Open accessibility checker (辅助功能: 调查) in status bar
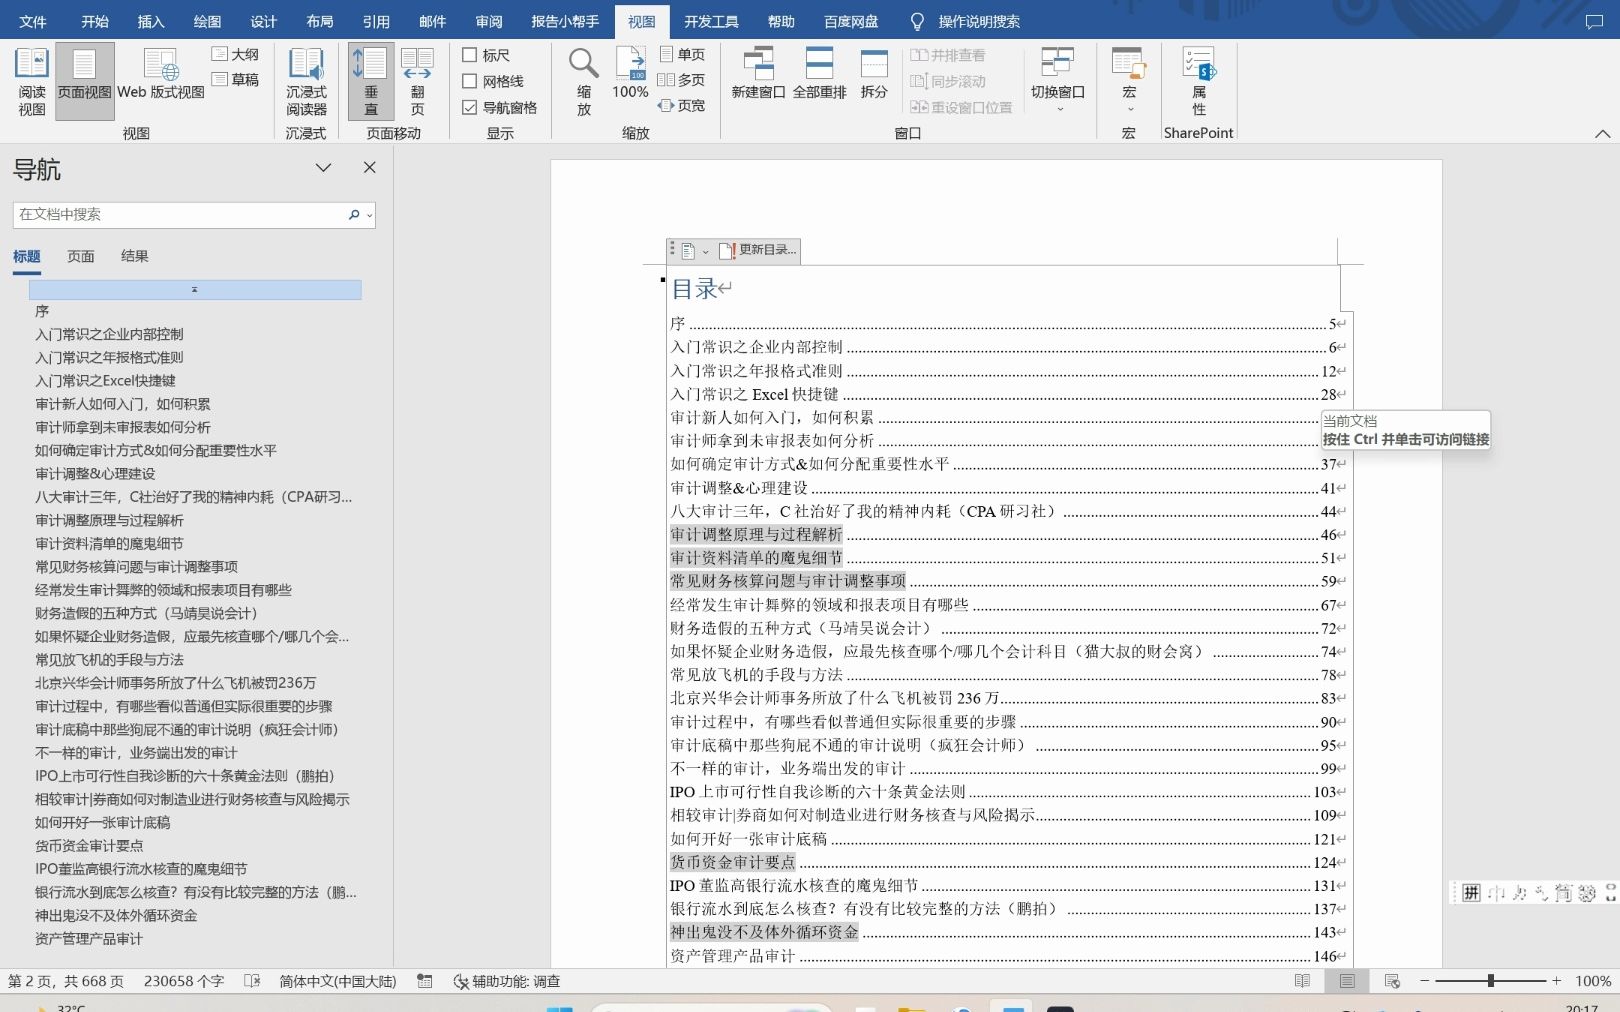The image size is (1620, 1012). (x=507, y=981)
